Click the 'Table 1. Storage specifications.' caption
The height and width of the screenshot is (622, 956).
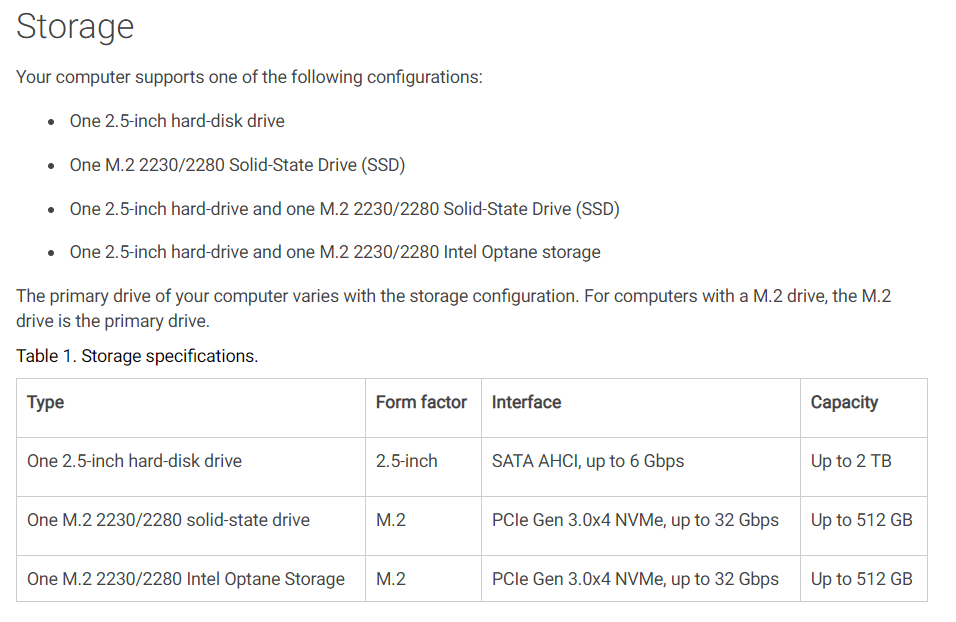[137, 356]
